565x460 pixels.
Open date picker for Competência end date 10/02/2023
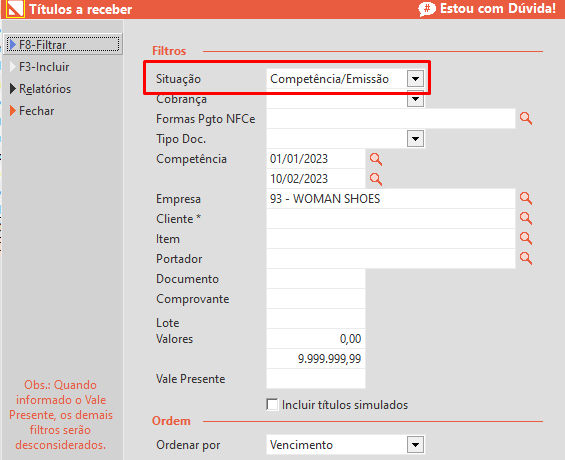click(x=376, y=179)
